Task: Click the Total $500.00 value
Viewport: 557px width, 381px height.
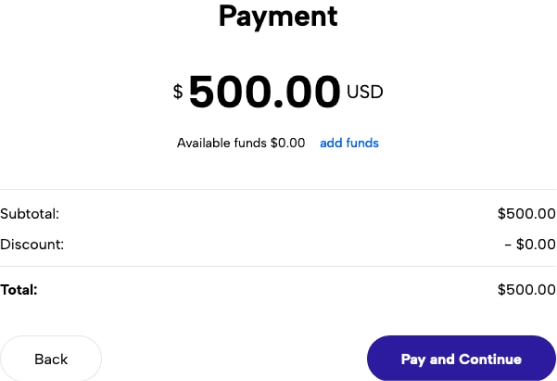Action: click(x=526, y=290)
